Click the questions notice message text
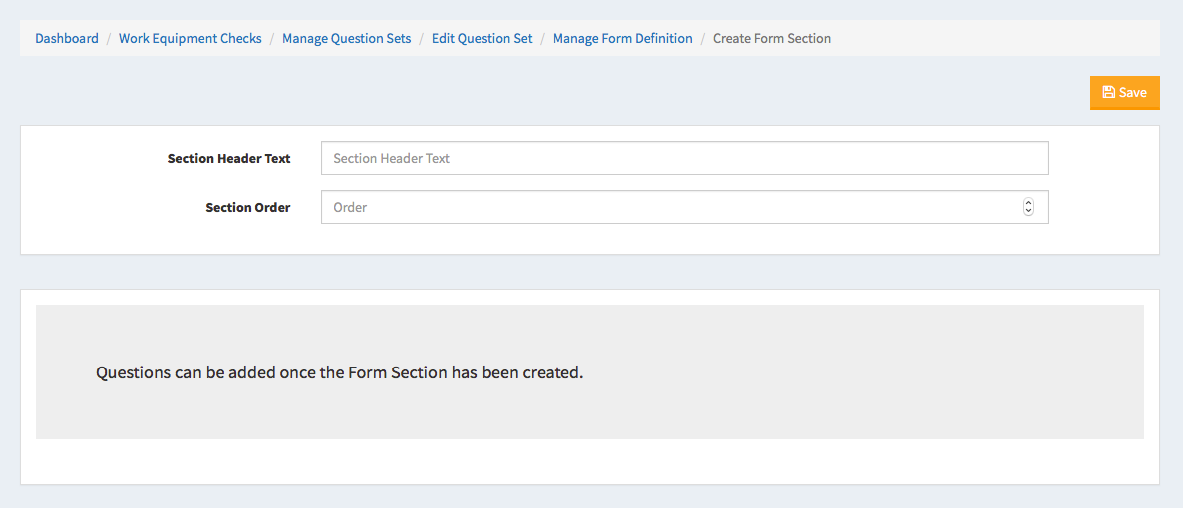 point(340,373)
